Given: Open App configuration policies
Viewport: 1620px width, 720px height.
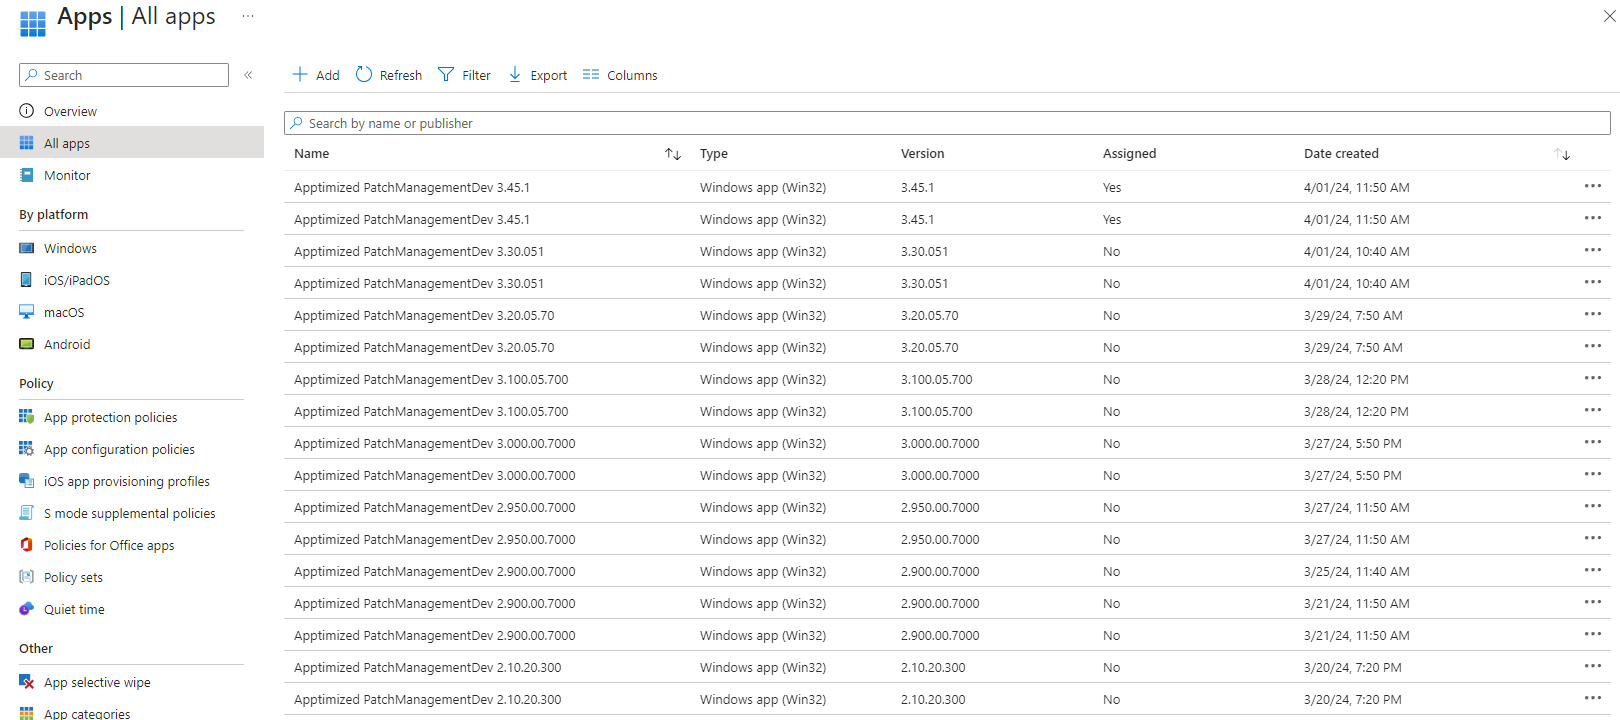Looking at the screenshot, I should tap(119, 449).
